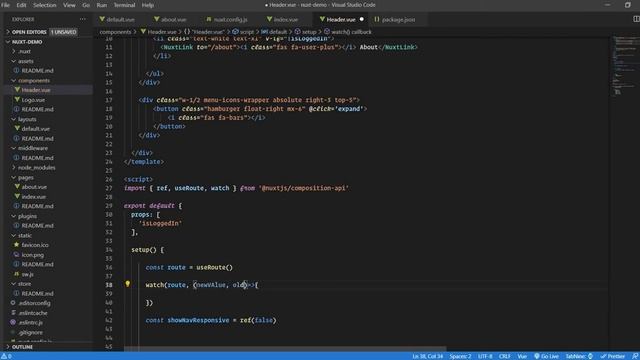Click the Ln 38 Col 34 status
Image resolution: width=640 pixels, height=360 pixels.
click(x=427, y=356)
